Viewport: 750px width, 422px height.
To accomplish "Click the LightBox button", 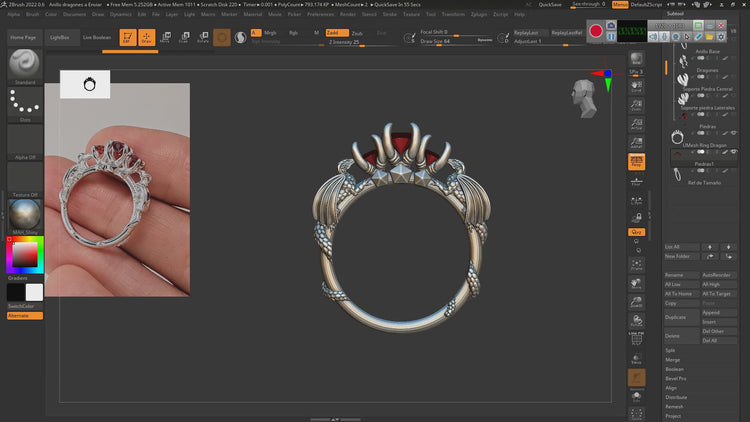I will tap(60, 37).
